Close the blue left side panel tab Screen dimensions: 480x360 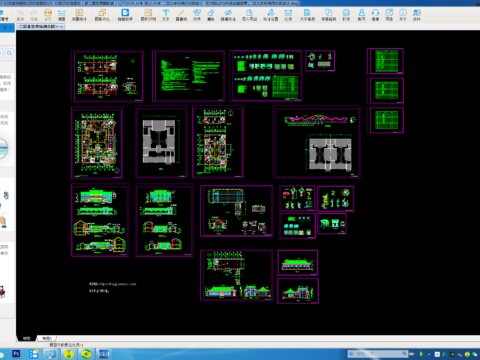(11, 28)
